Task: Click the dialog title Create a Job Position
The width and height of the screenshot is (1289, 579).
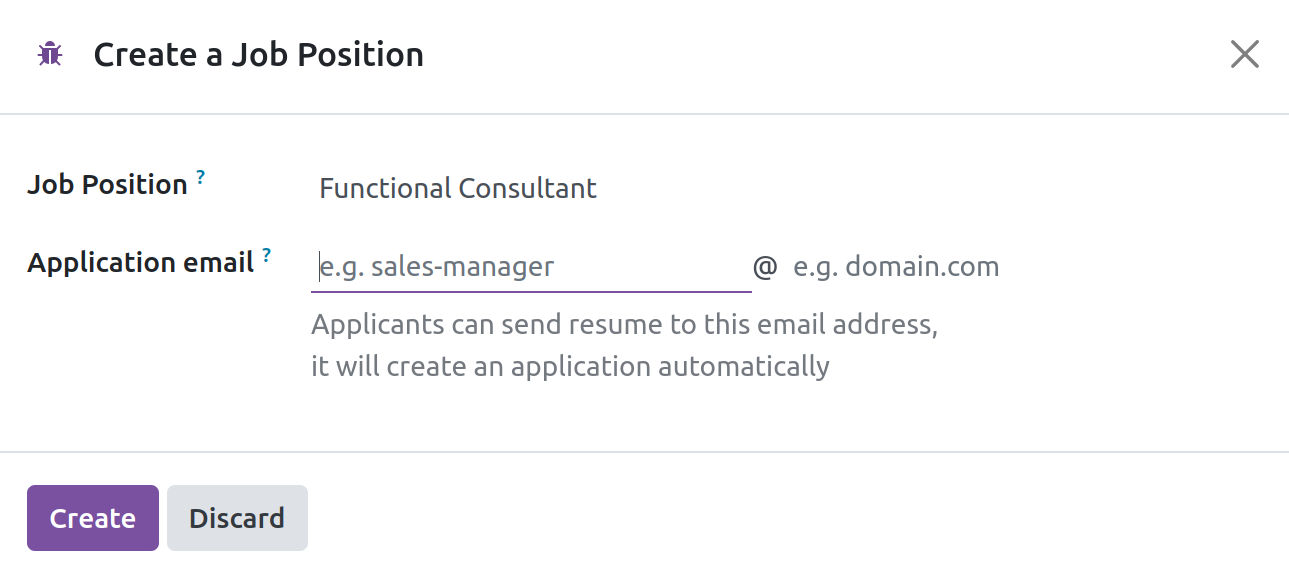Action: [x=259, y=54]
